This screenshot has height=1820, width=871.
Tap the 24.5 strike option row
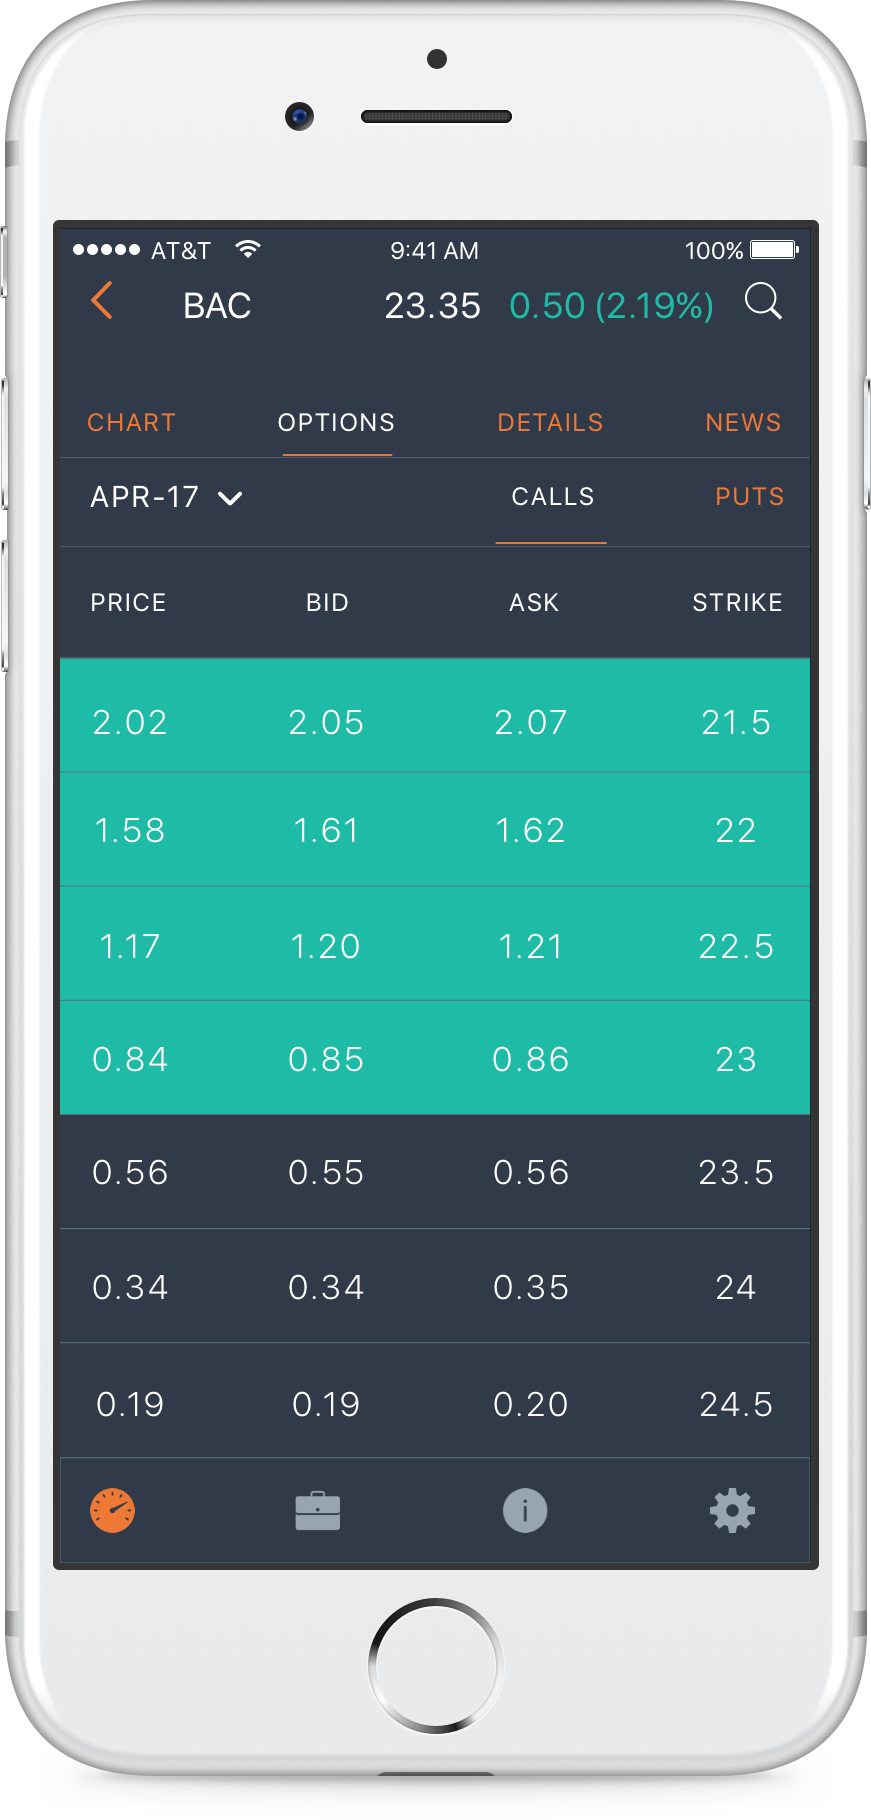(435, 1404)
